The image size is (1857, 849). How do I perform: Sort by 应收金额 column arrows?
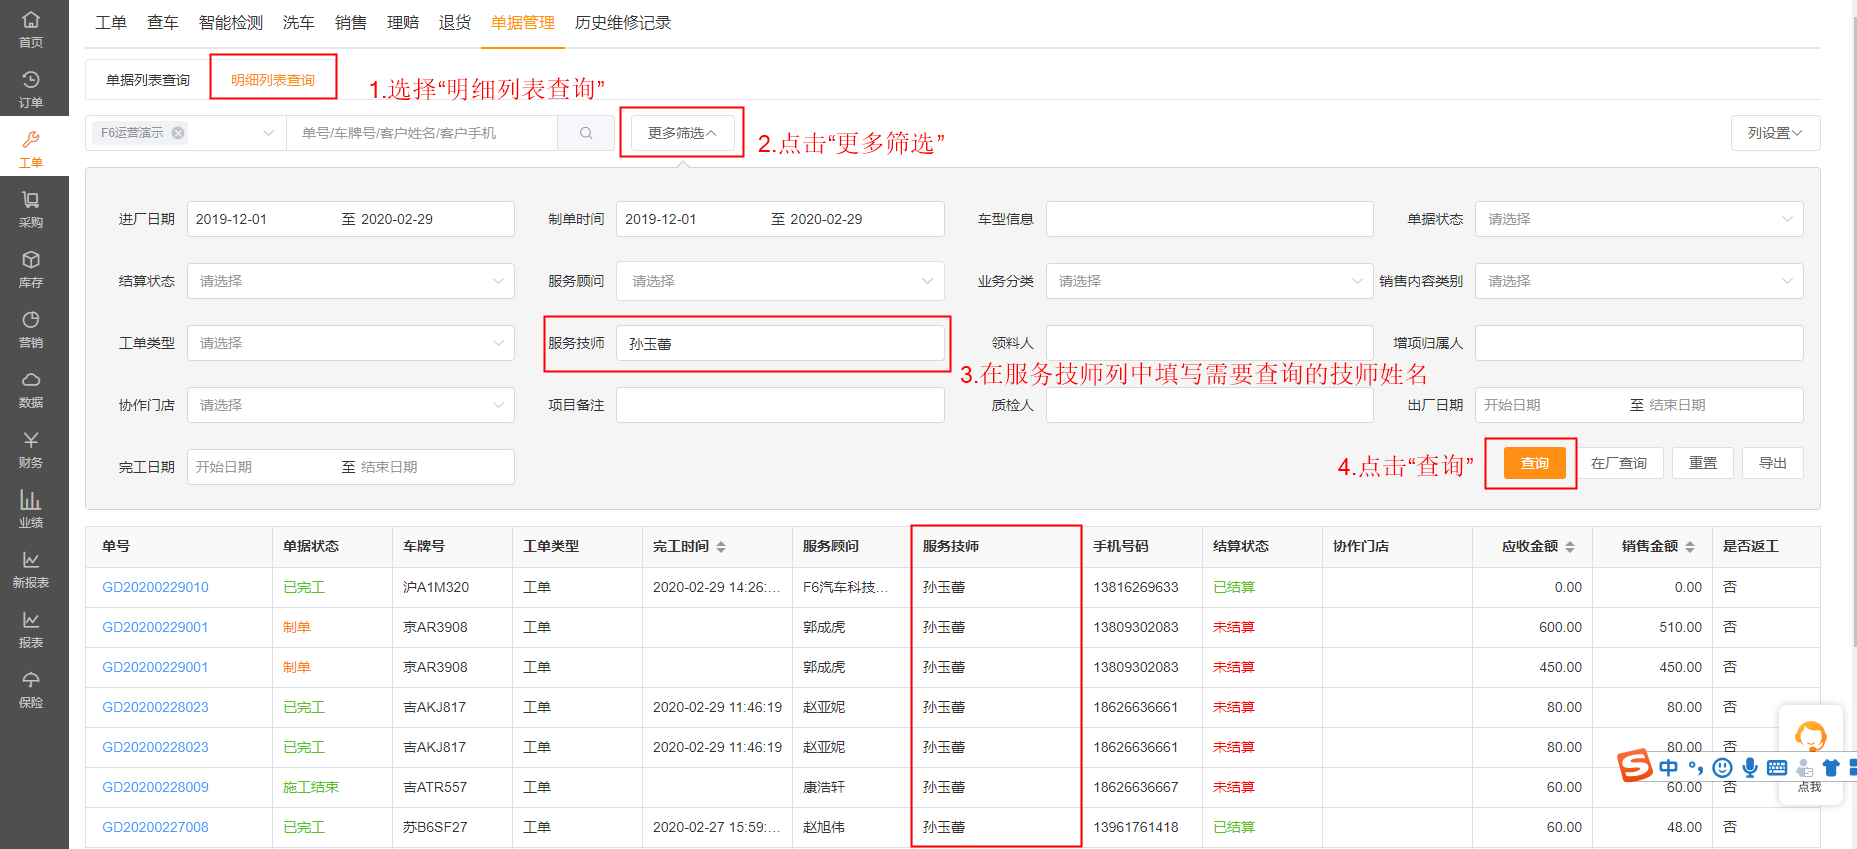coord(1570,547)
